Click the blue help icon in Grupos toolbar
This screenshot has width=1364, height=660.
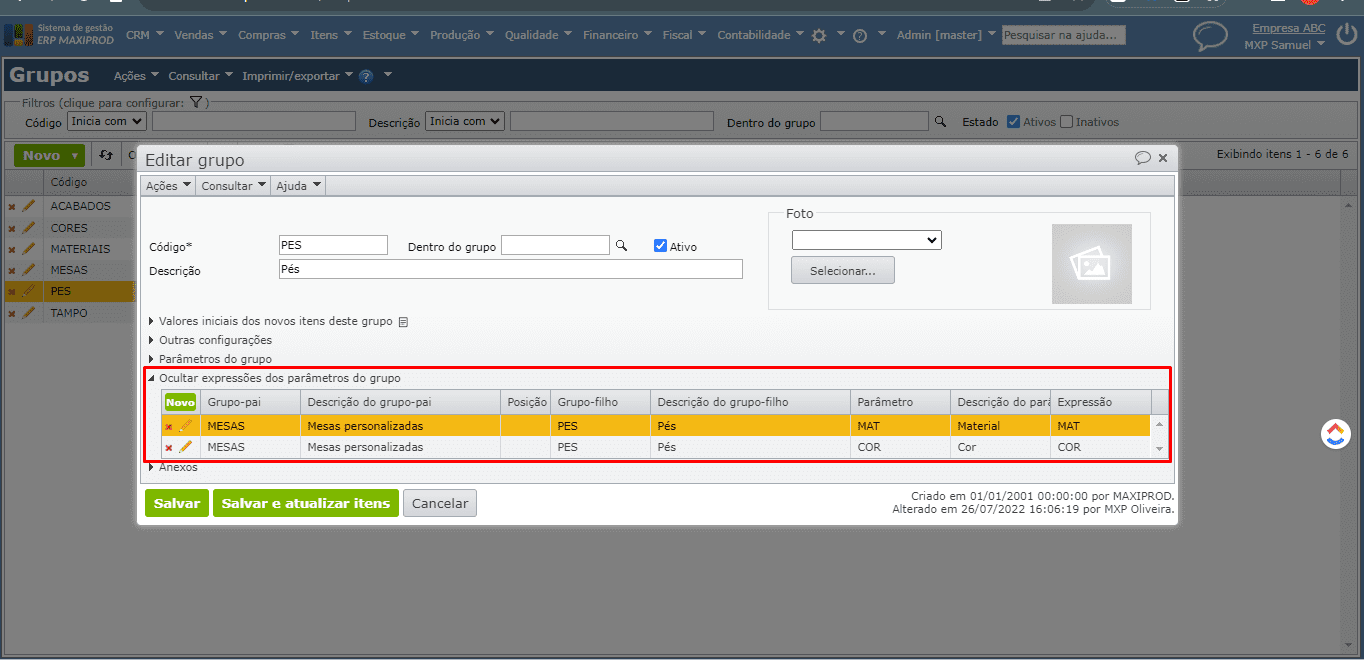366,76
